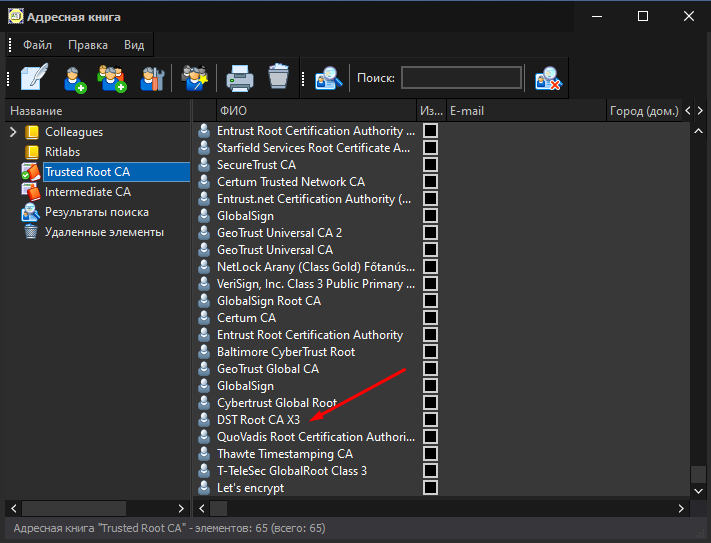
Task: Click the Intermediate CA book icon
Action: click(x=31, y=192)
